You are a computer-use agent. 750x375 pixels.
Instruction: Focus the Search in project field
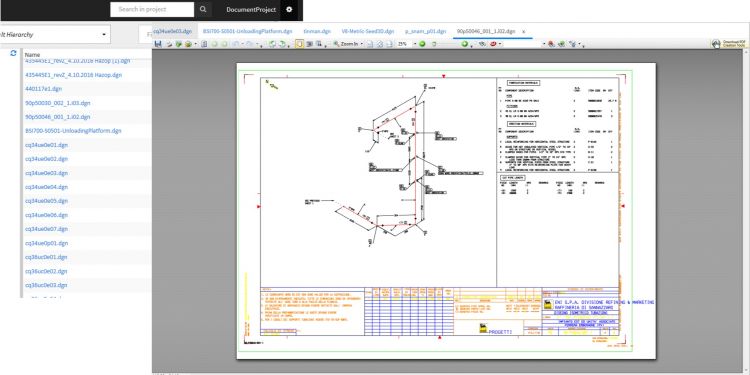click(x=152, y=9)
